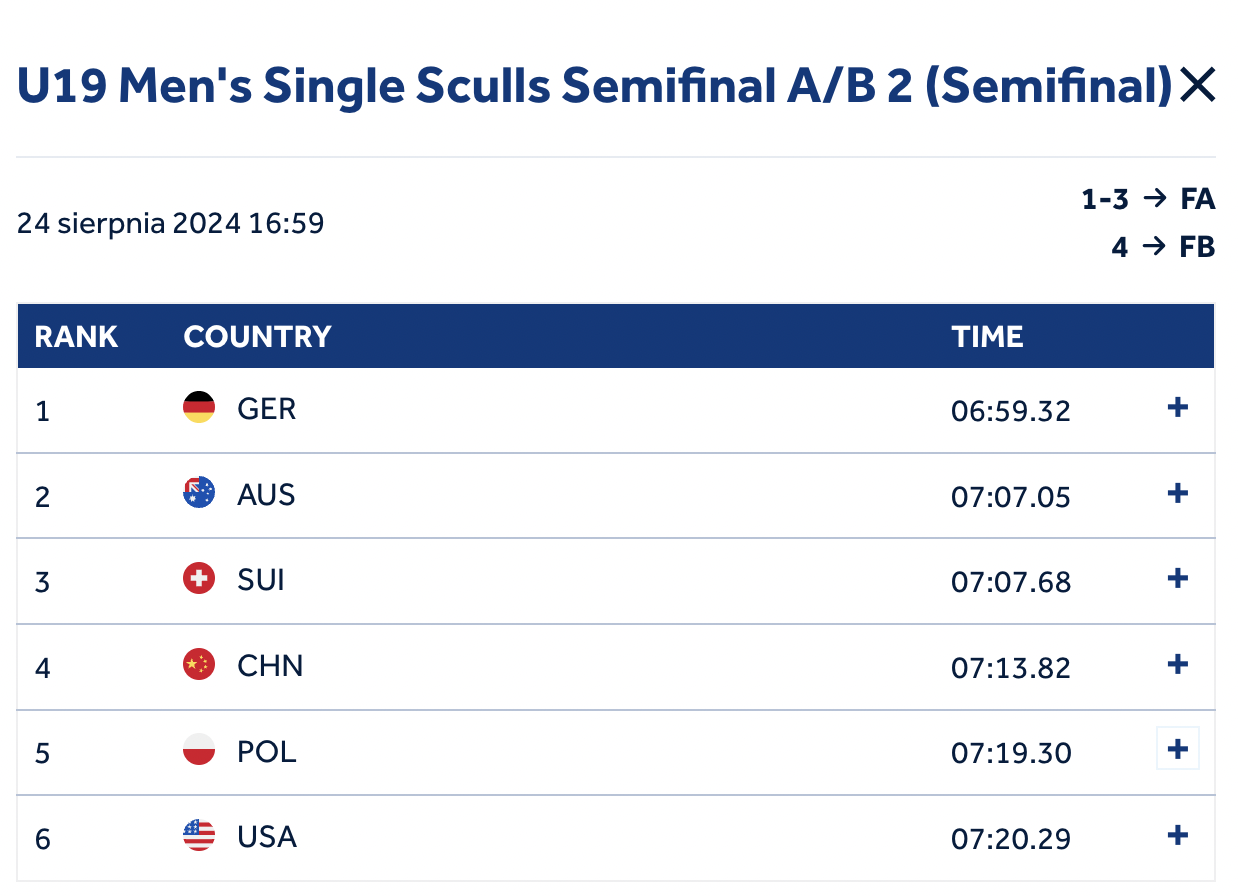Image resolution: width=1238 pixels, height=896 pixels.
Task: Click the COUNTRY column header
Action: tap(257, 337)
